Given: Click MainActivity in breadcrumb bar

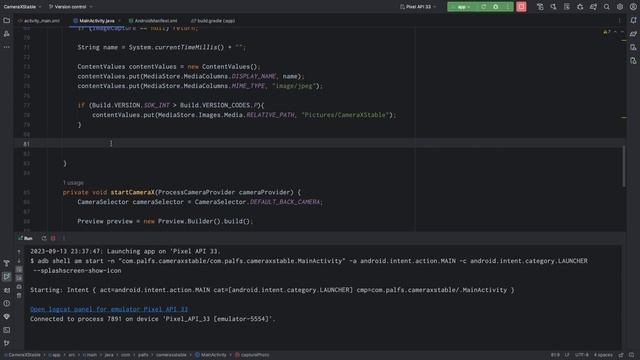Looking at the screenshot, I should 211,355.
